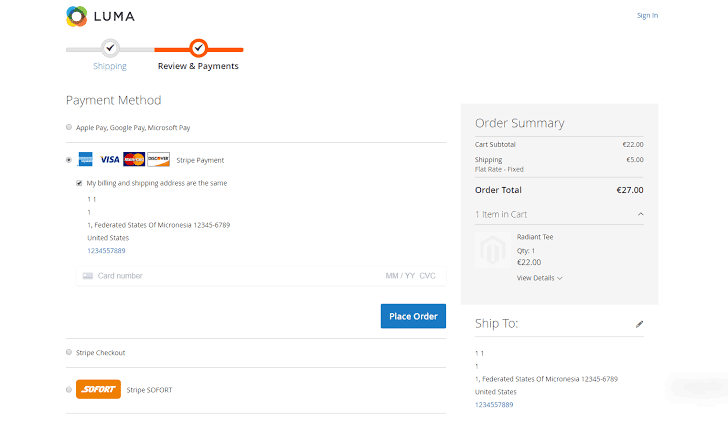Click the Flat Rate - Fixed text

coord(499,169)
